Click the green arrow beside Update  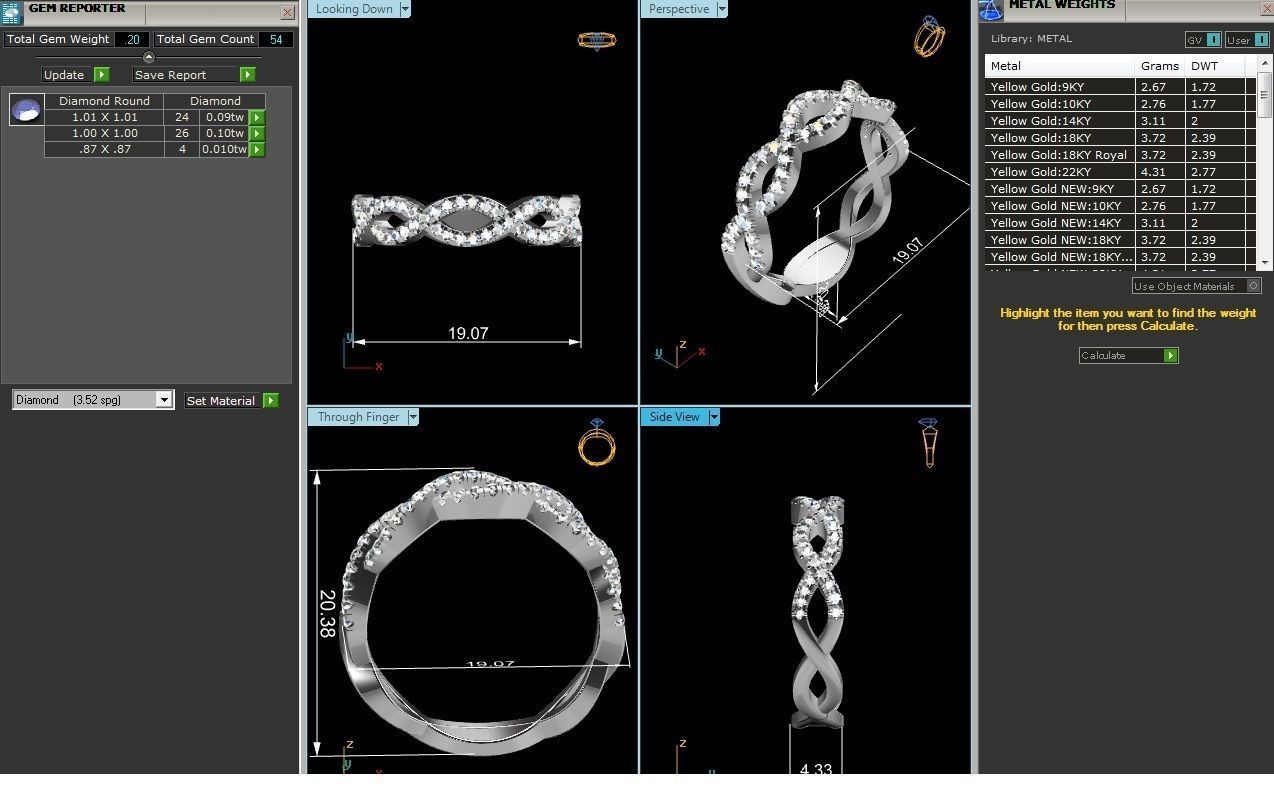101,75
